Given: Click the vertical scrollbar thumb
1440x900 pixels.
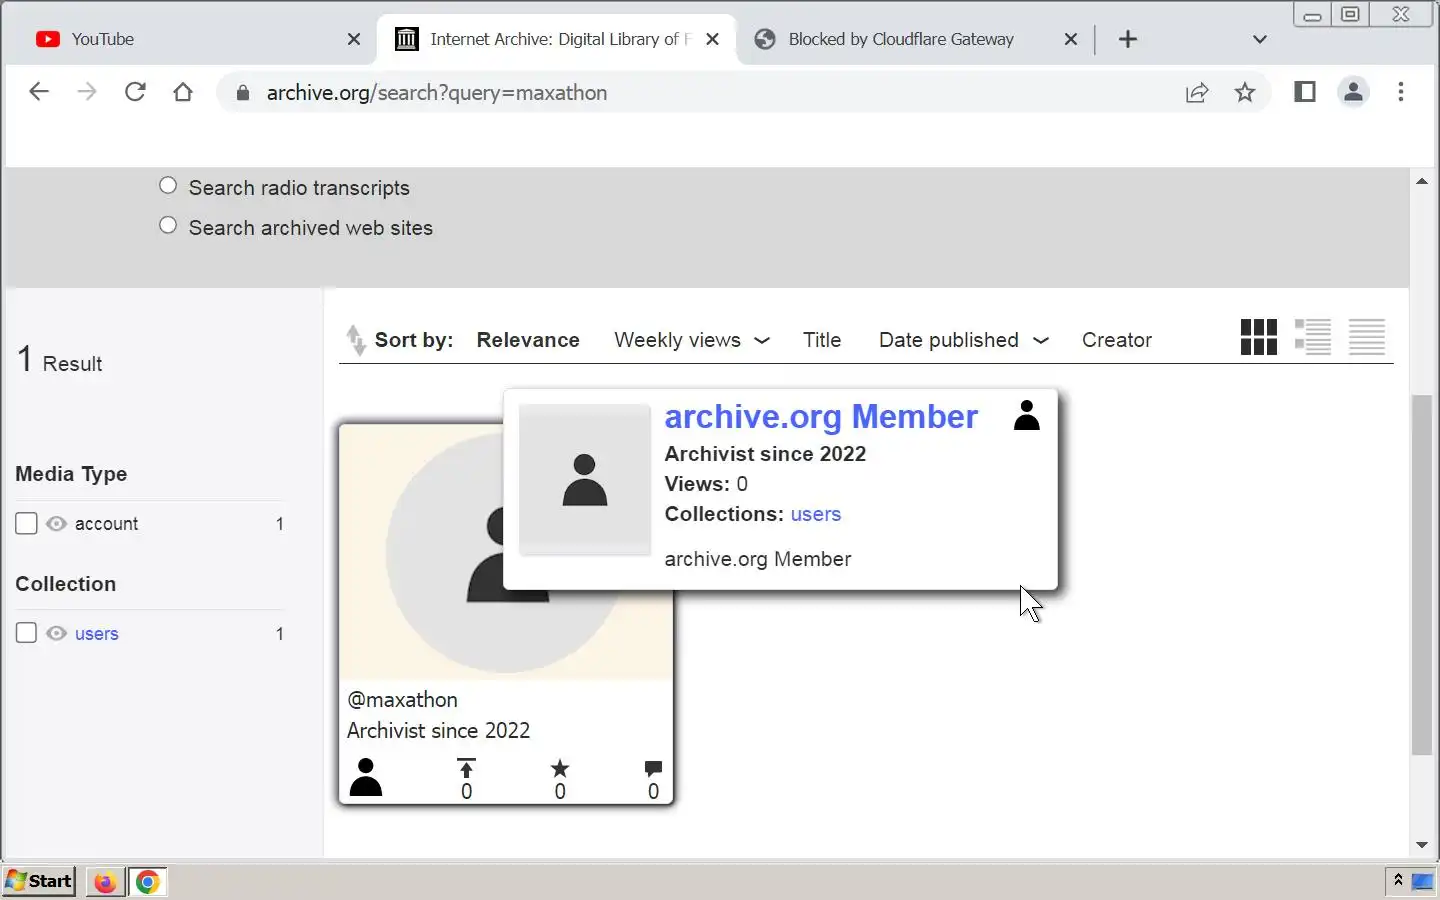Looking at the screenshot, I should point(1422,575).
